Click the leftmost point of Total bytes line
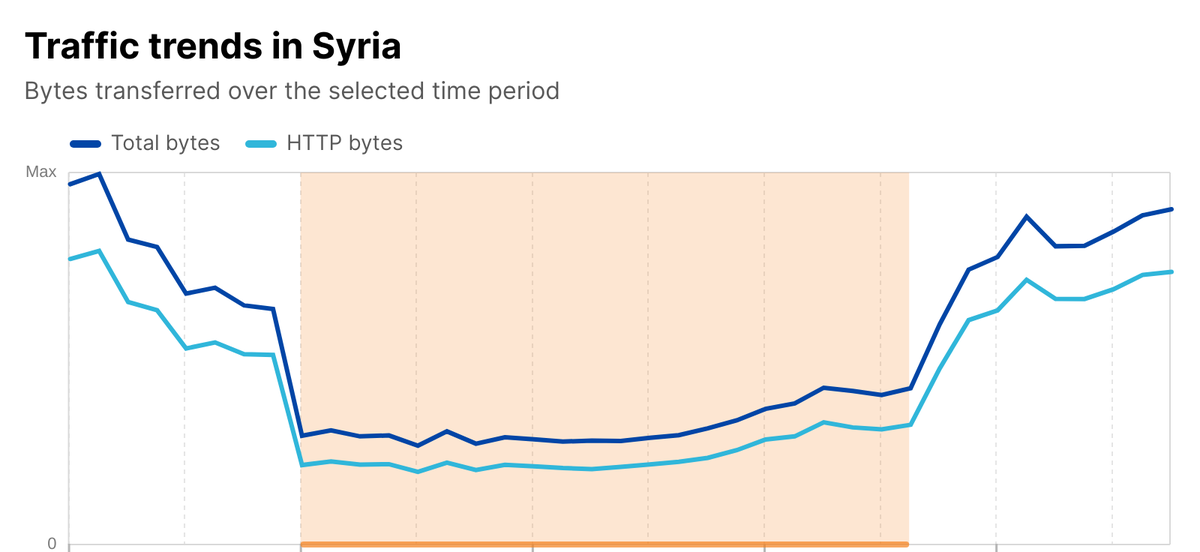The width and height of the screenshot is (1200, 552). tap(69, 184)
